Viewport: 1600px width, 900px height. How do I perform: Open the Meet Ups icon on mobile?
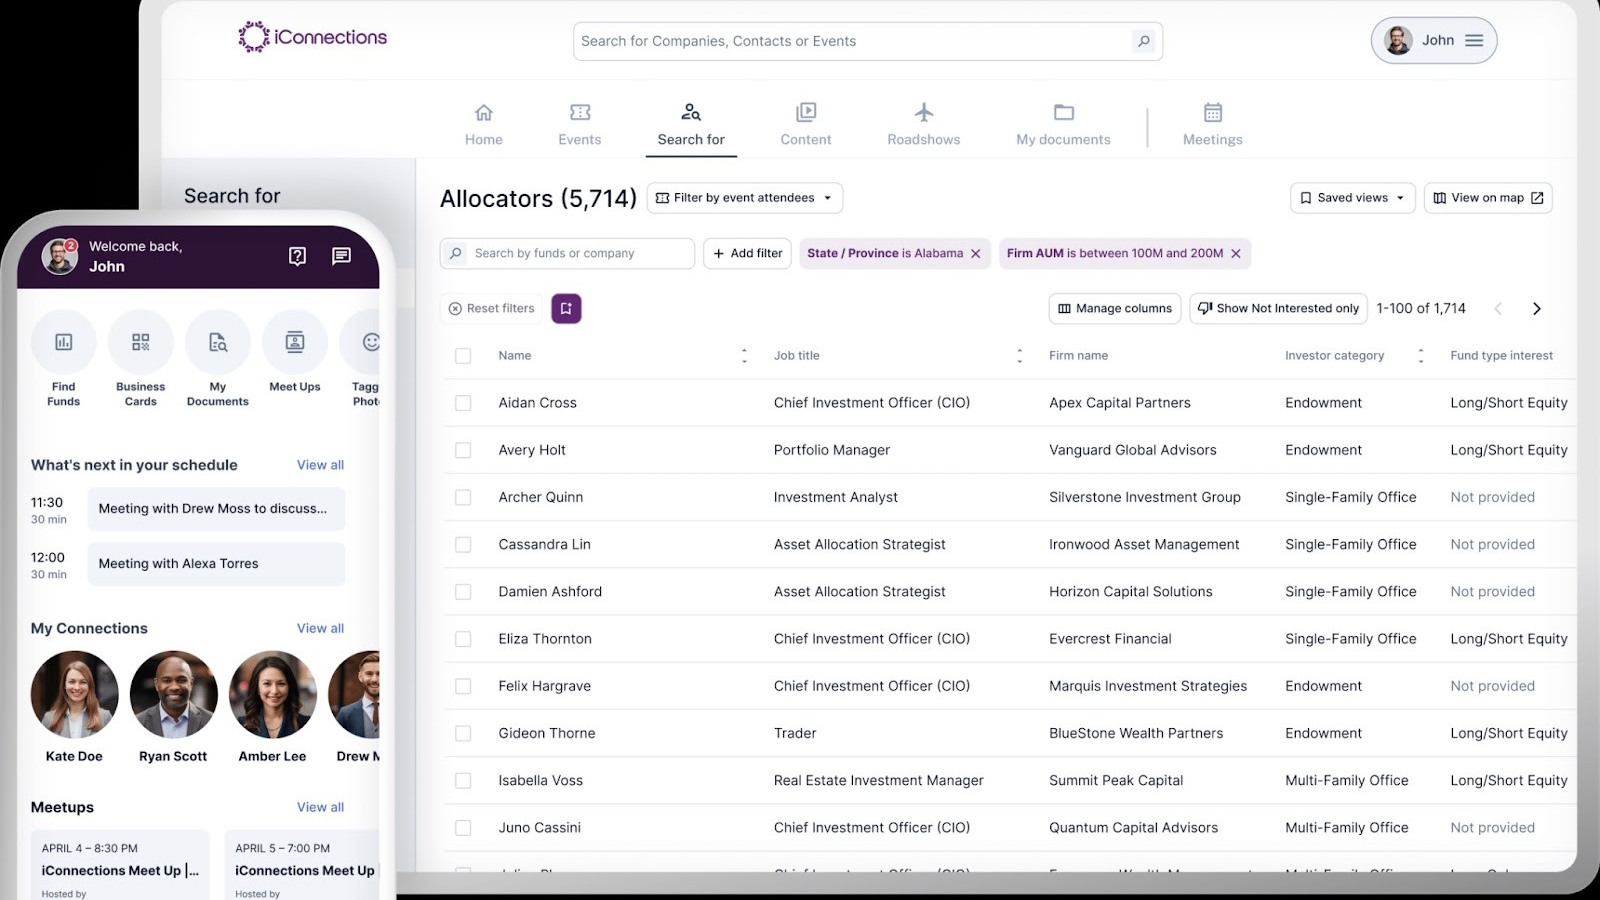click(x=295, y=343)
